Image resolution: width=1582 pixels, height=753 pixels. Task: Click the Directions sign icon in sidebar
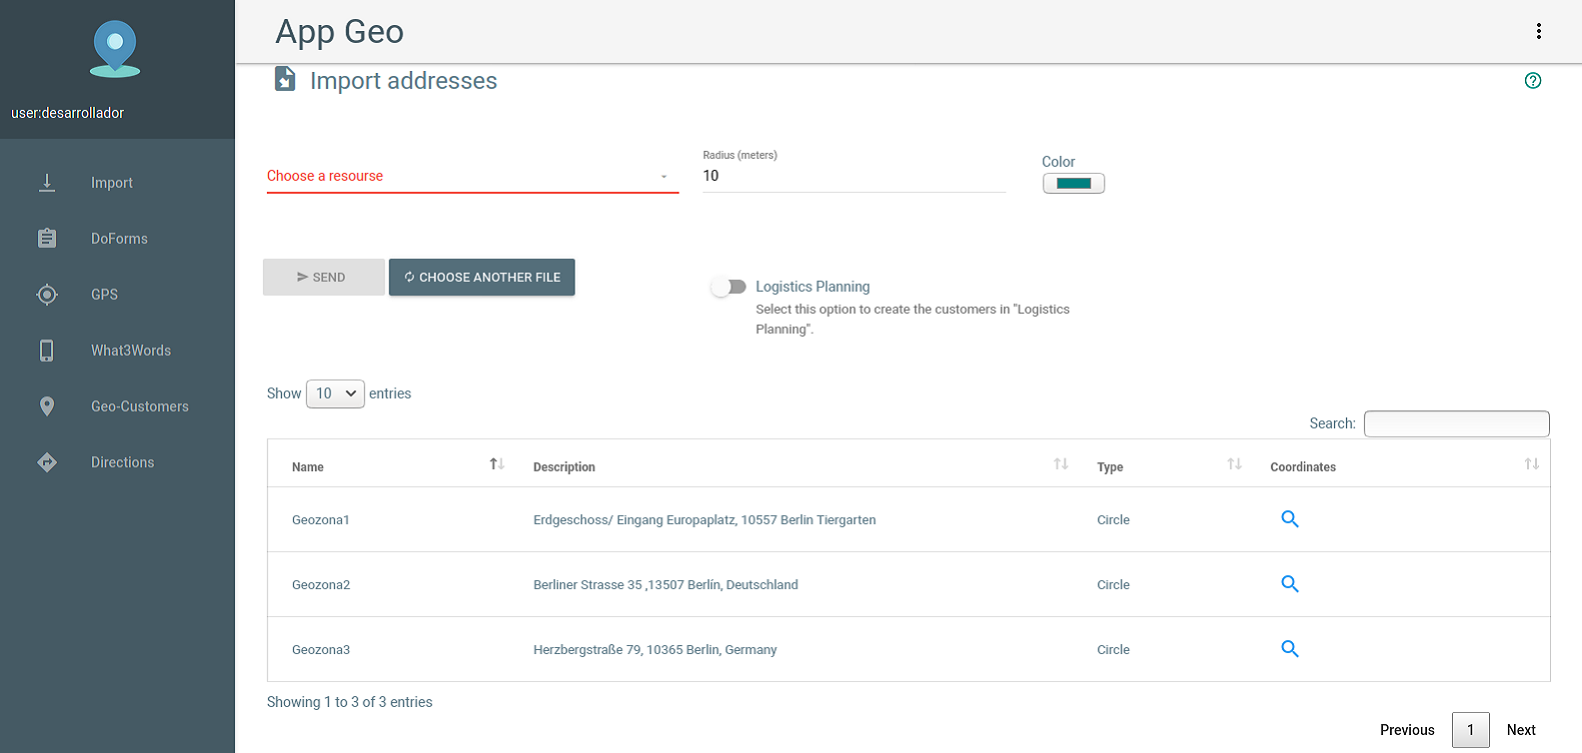click(x=47, y=462)
